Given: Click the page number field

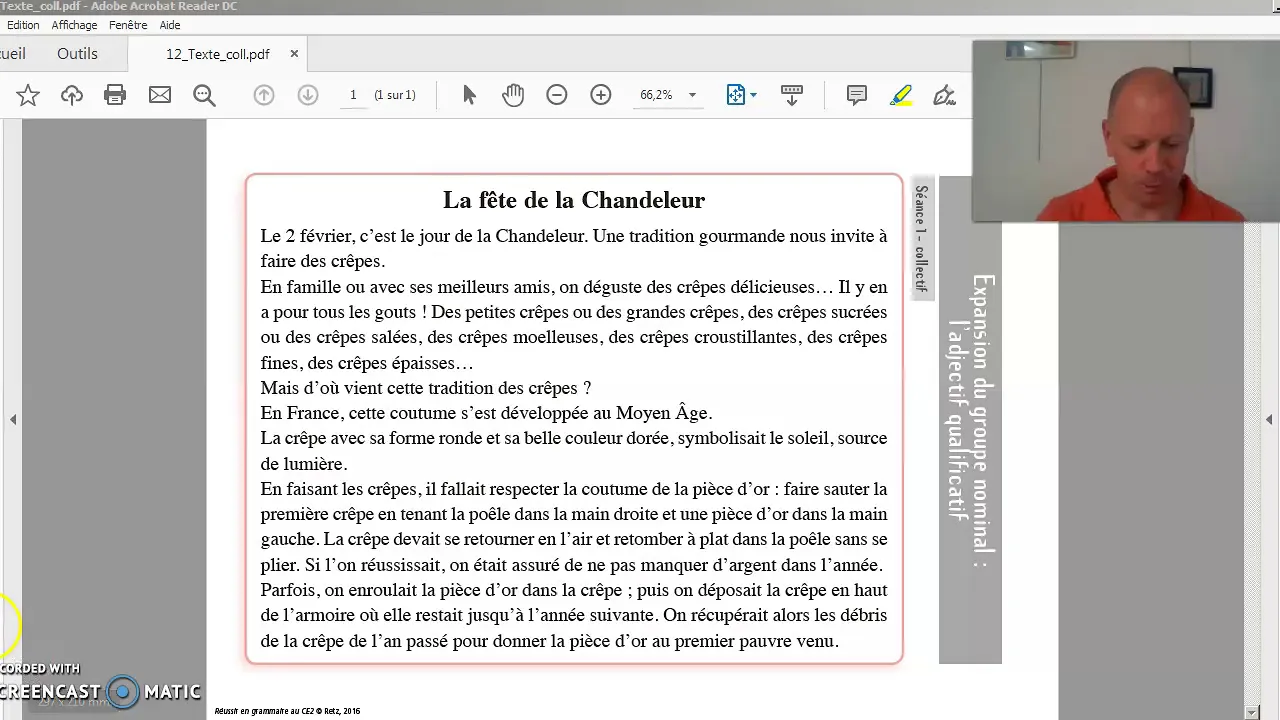Looking at the screenshot, I should (353, 95).
